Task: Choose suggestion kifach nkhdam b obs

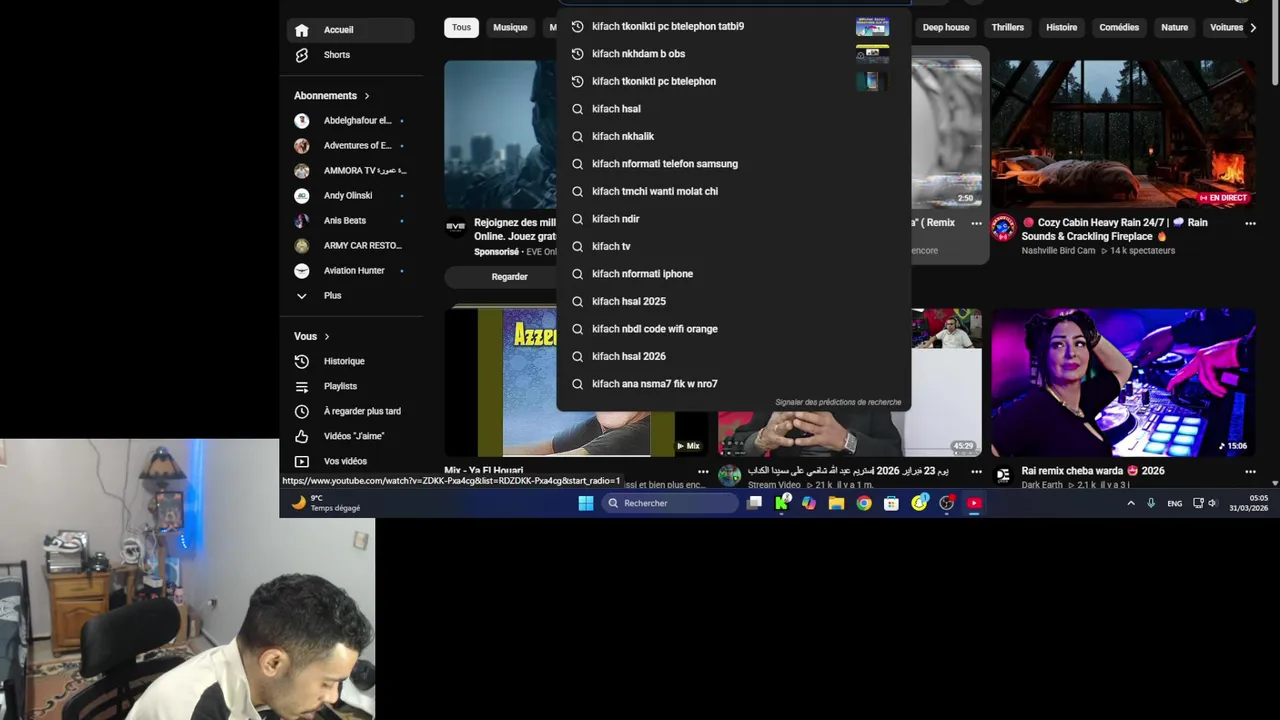Action: 733,54
